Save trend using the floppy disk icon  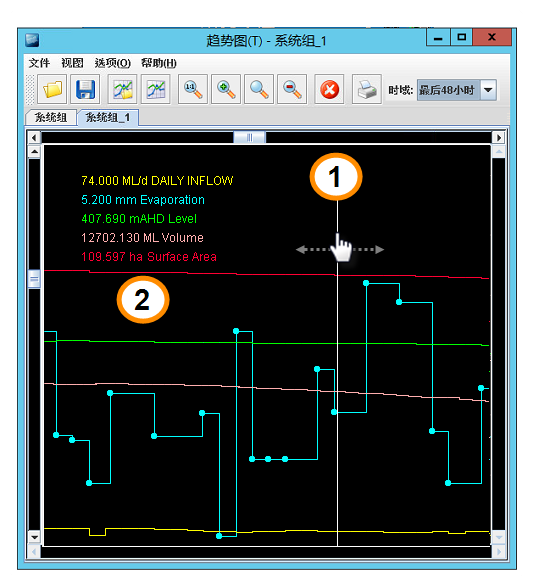coord(85,89)
